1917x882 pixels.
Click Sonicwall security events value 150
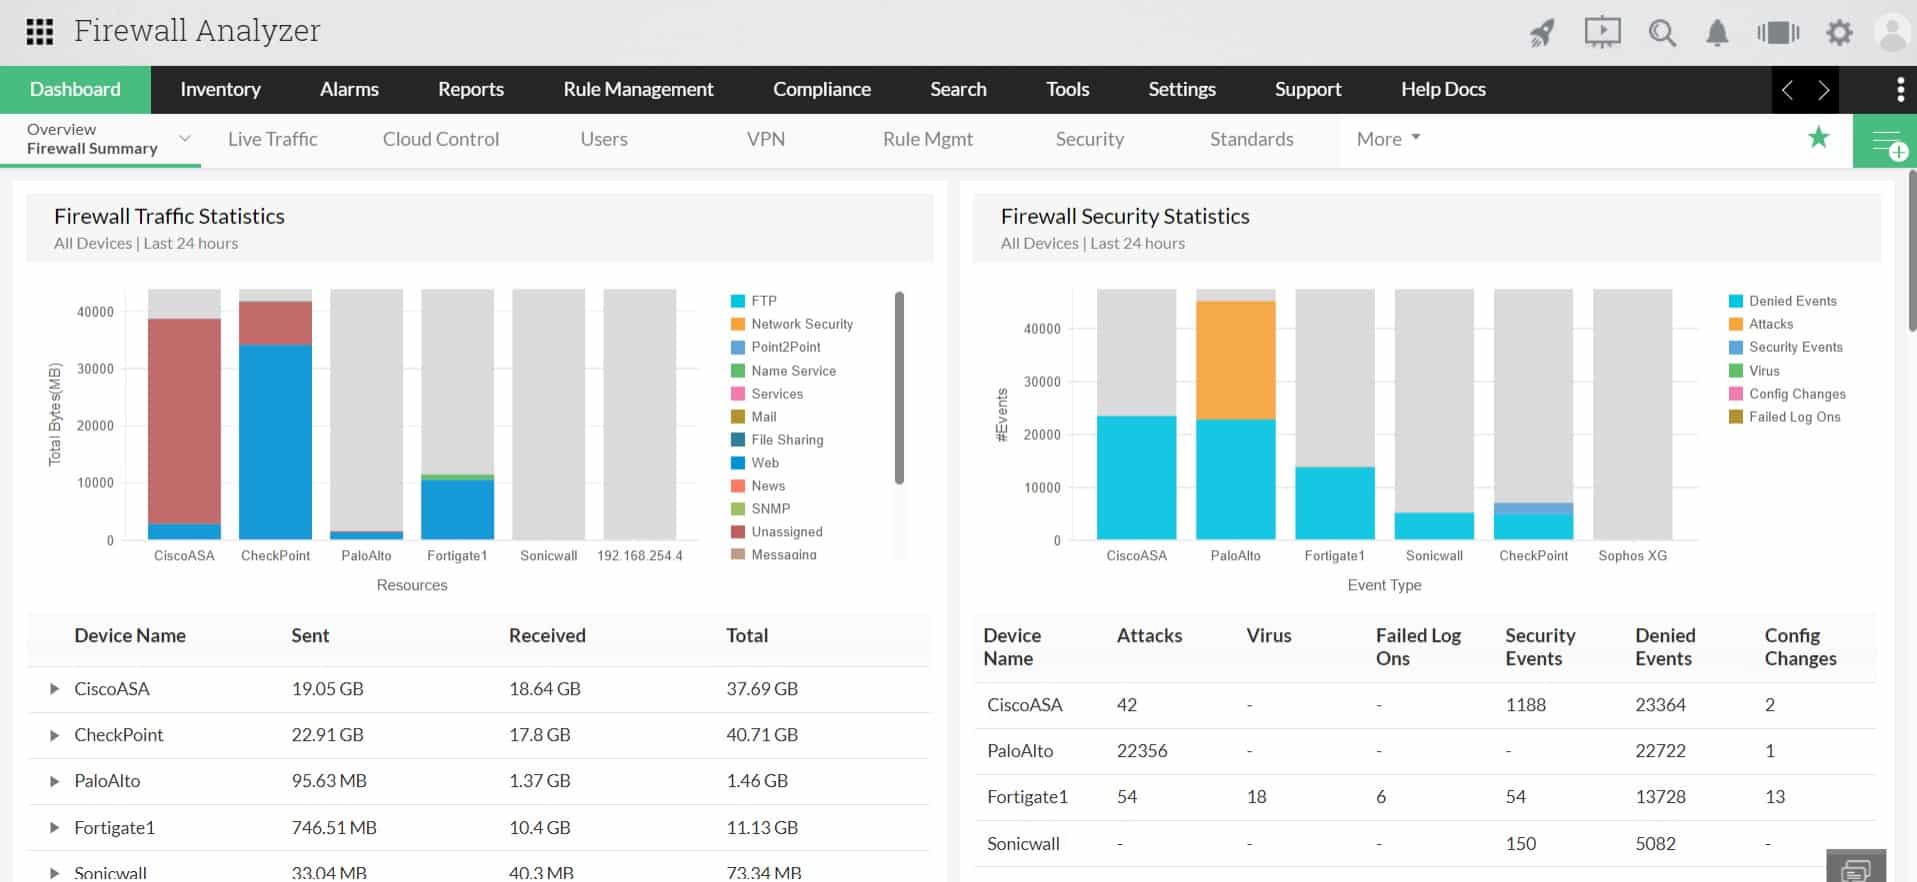pos(1521,844)
